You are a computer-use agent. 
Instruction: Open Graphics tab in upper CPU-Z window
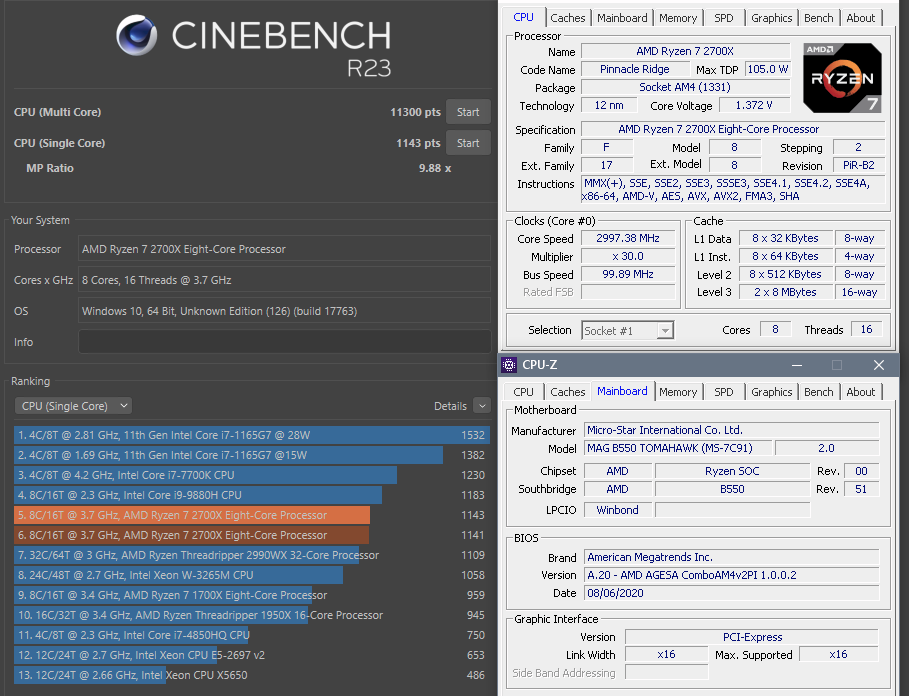coord(771,18)
